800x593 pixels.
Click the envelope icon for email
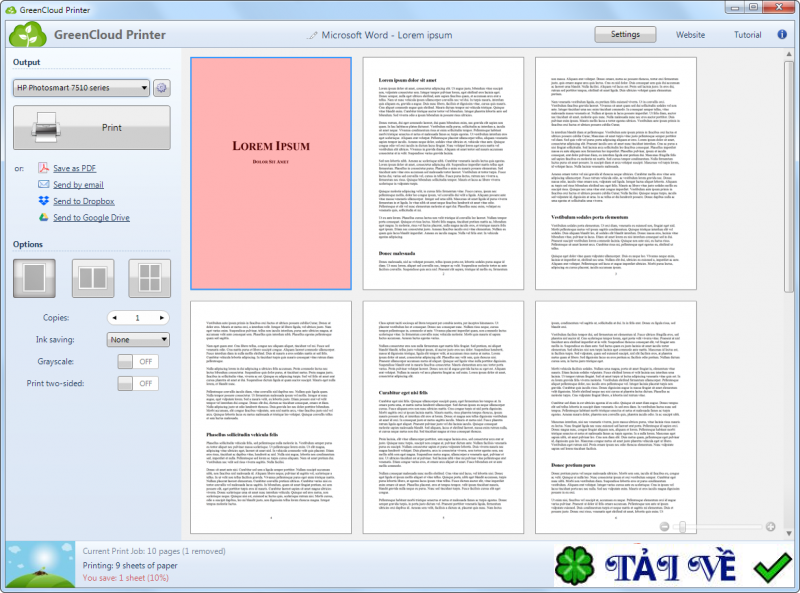[44, 184]
